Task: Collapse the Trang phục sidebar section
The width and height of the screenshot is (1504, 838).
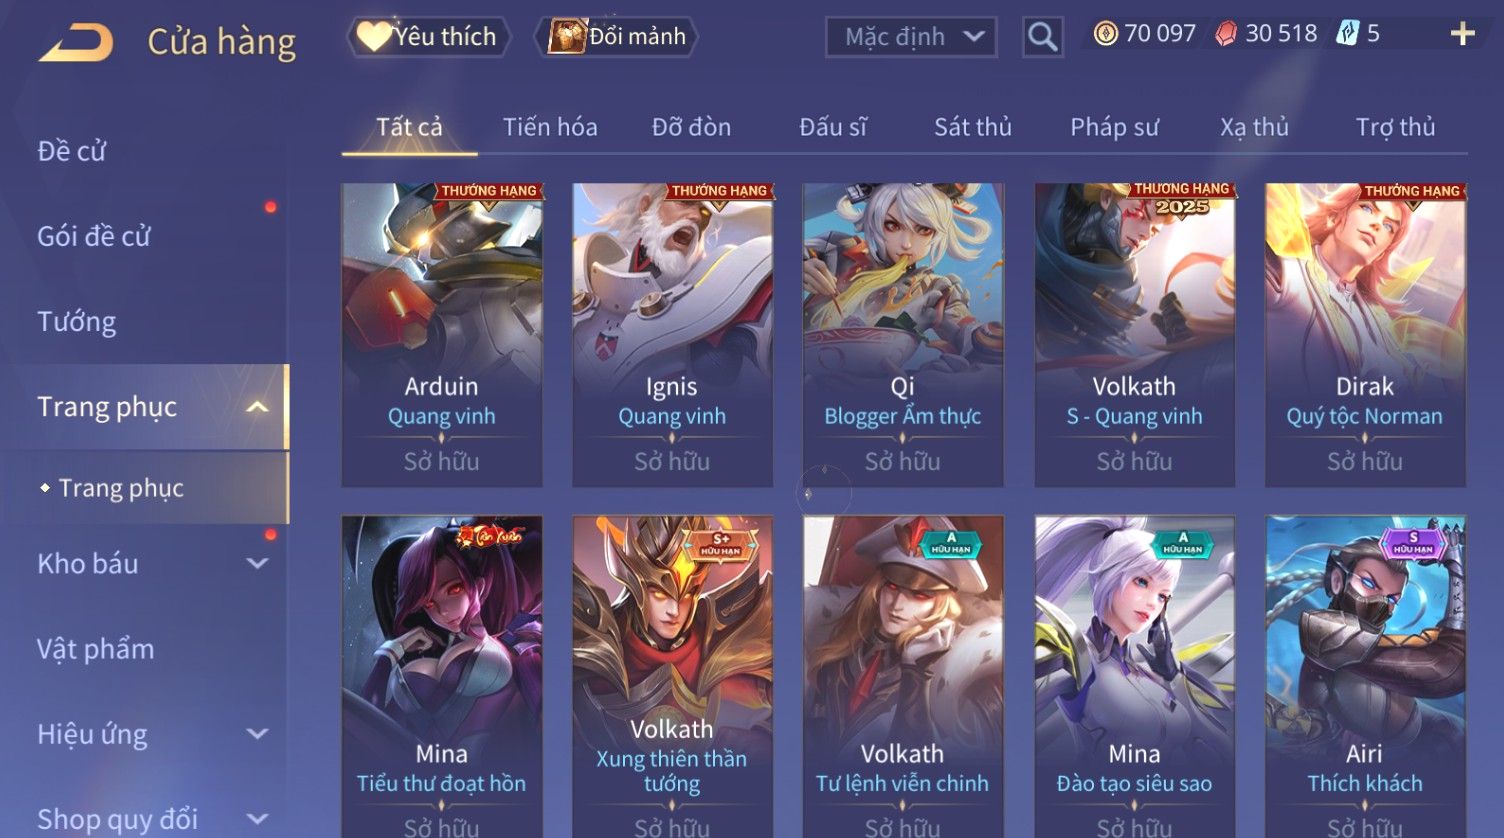Action: tap(257, 407)
